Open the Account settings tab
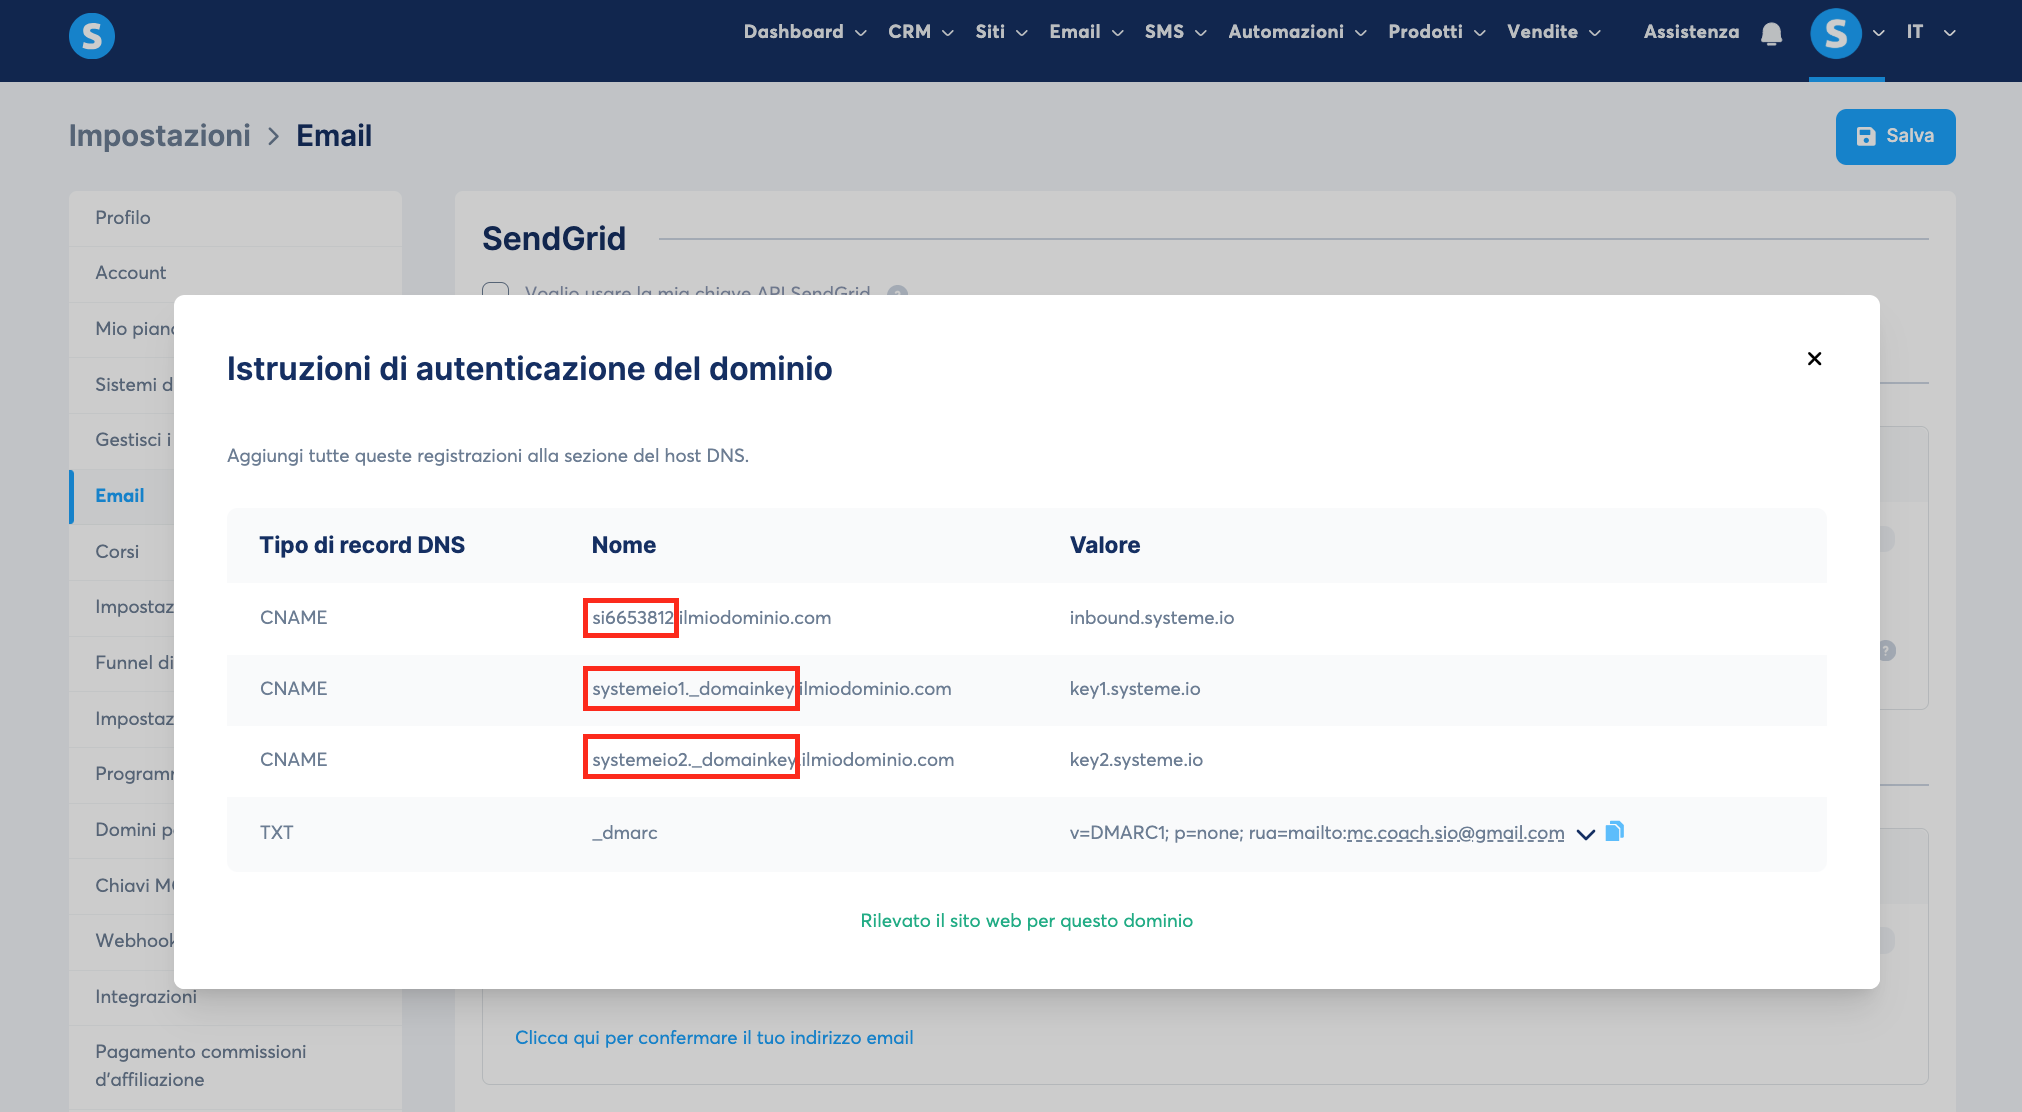 (235, 273)
